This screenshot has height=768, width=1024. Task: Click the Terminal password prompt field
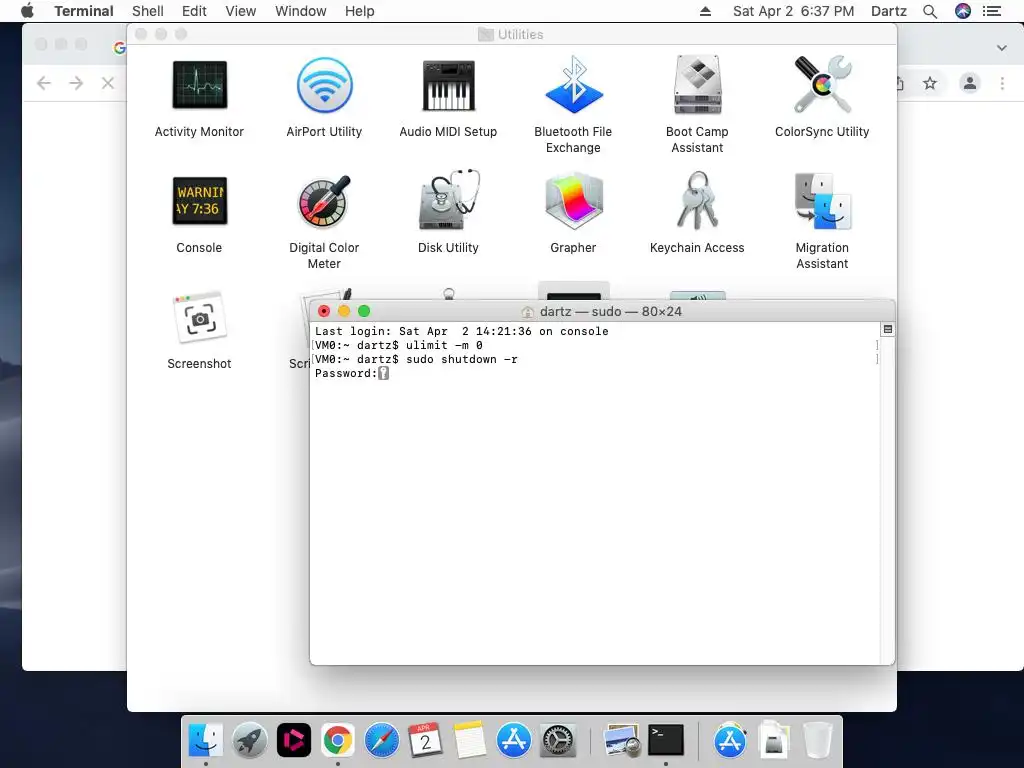tap(384, 373)
